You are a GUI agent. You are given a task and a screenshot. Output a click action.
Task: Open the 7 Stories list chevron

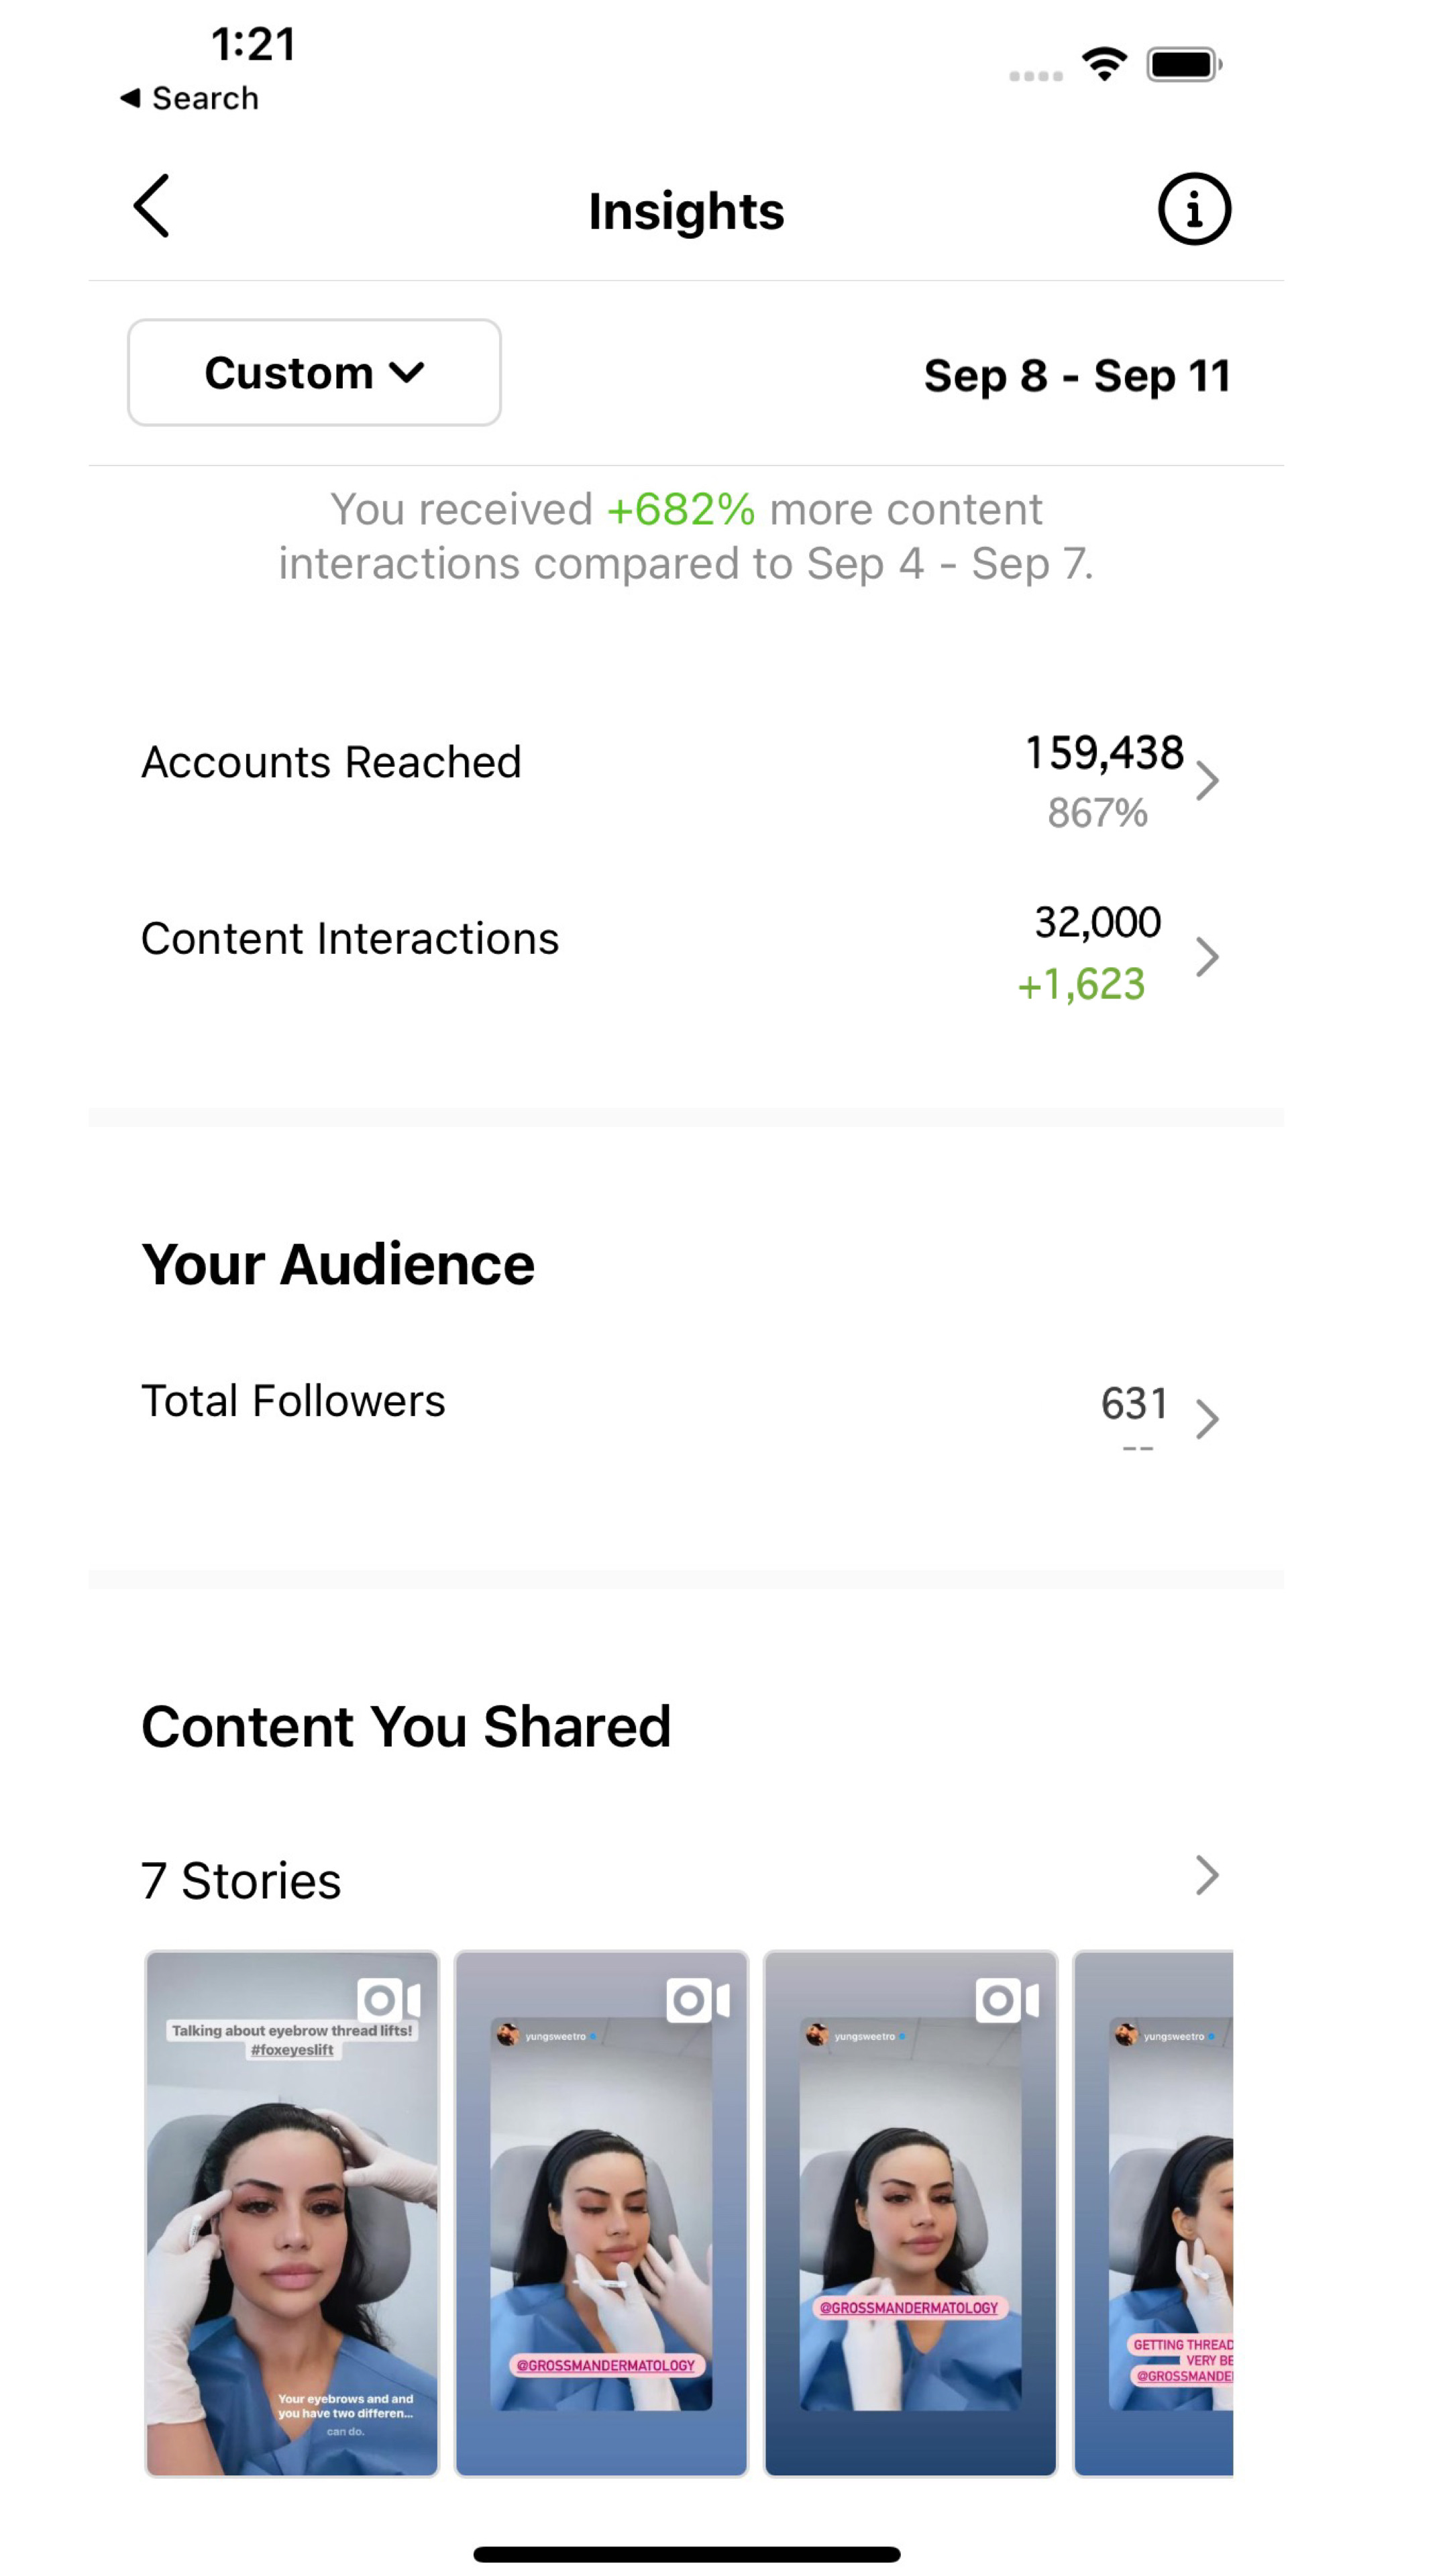[x=1207, y=1876]
